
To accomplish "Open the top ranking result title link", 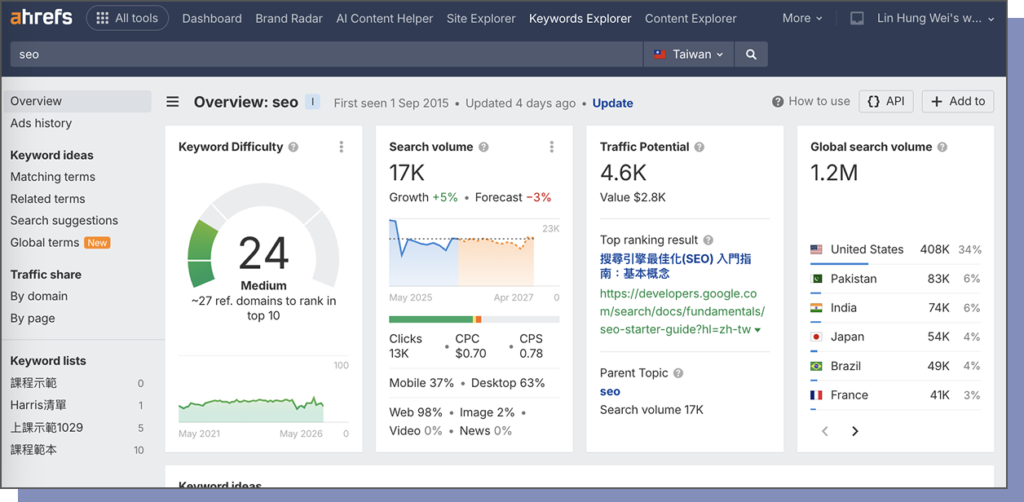I will tap(677, 266).
